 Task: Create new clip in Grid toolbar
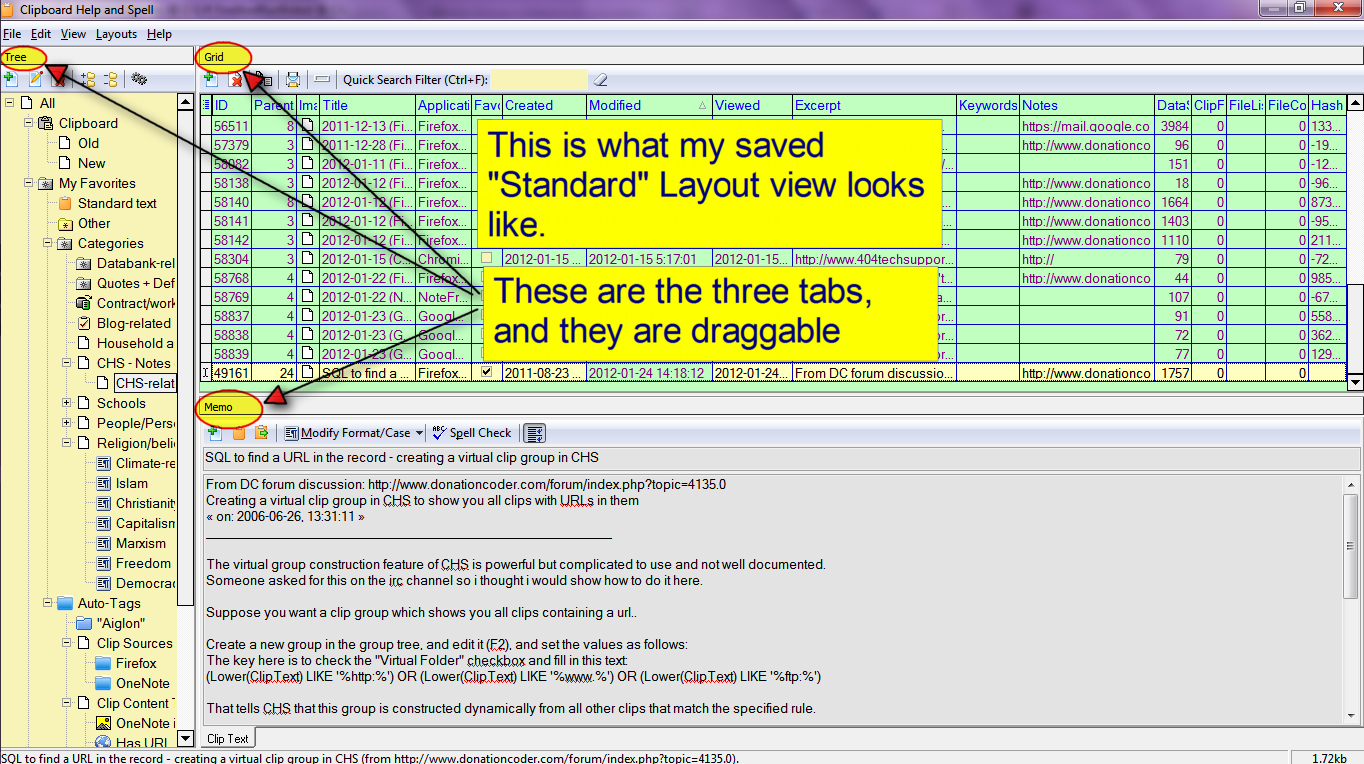[211, 79]
